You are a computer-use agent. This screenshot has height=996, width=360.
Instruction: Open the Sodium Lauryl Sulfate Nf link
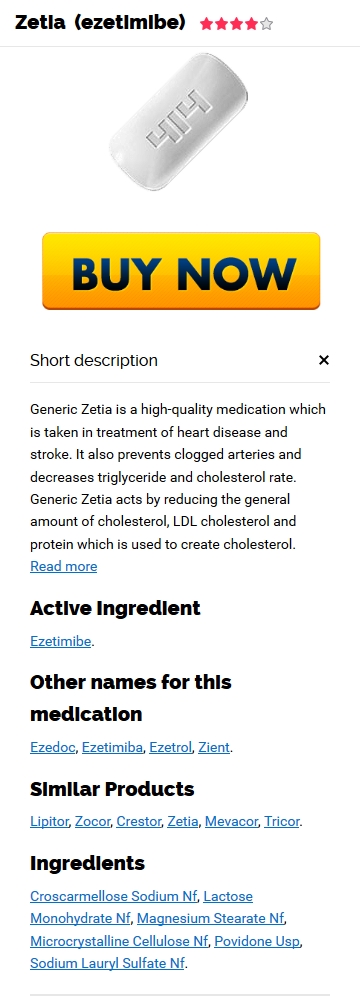click(x=107, y=963)
